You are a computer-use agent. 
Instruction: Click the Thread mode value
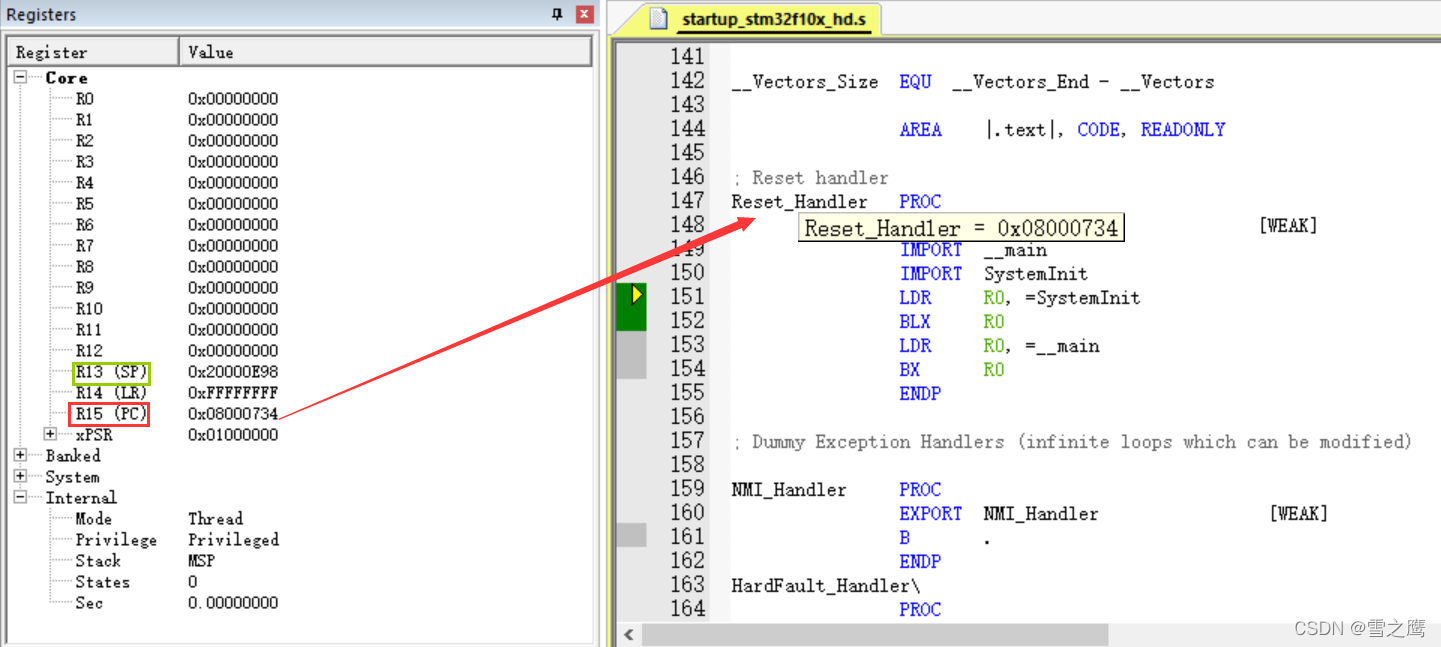[x=215, y=518]
